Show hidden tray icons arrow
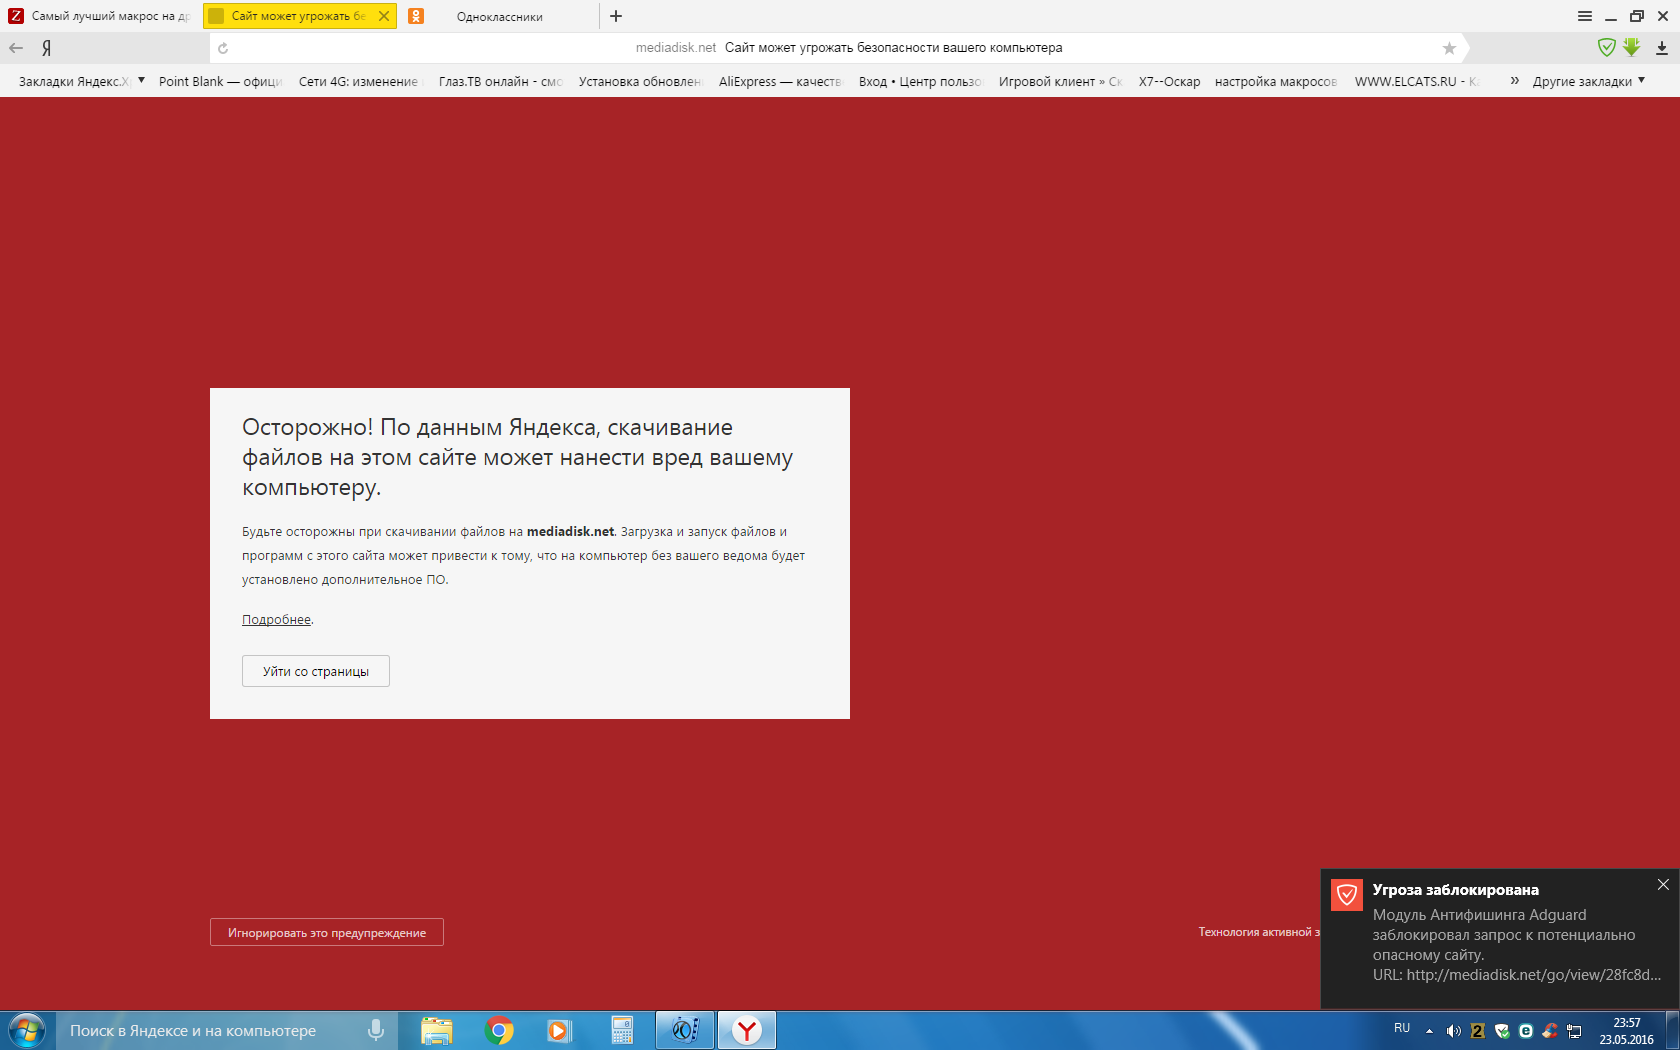 tap(1429, 1031)
